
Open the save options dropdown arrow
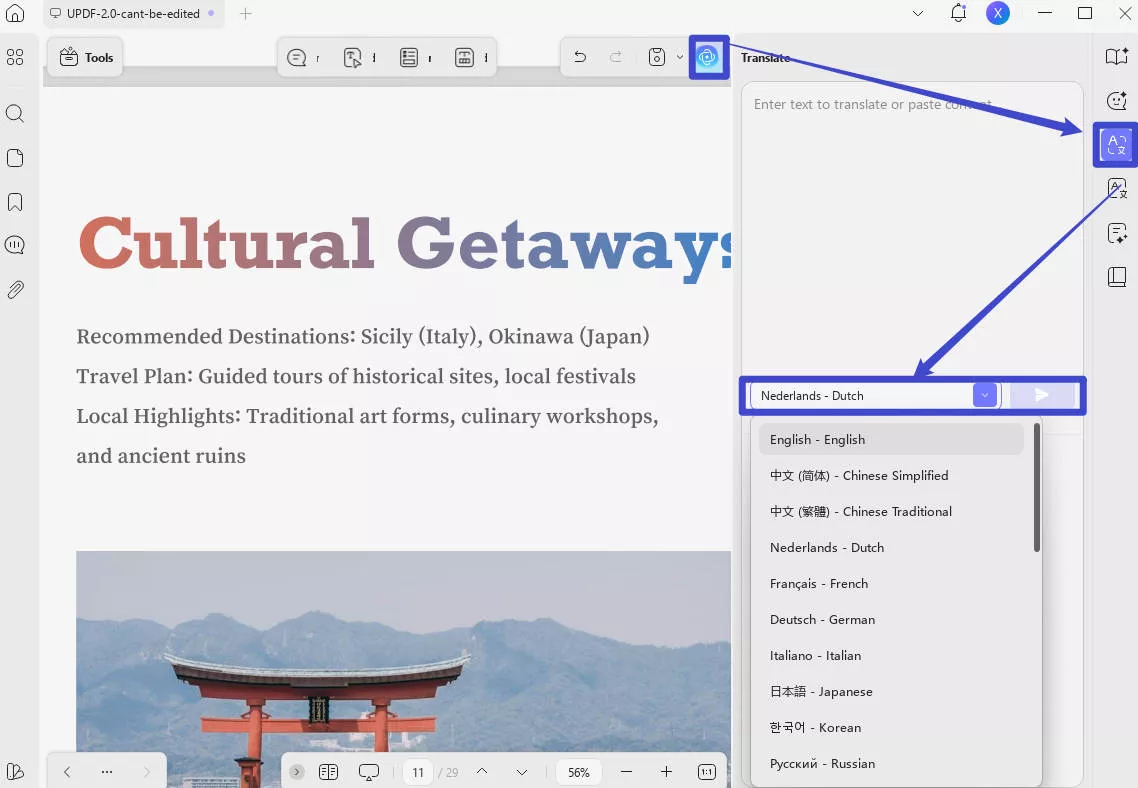tap(679, 57)
